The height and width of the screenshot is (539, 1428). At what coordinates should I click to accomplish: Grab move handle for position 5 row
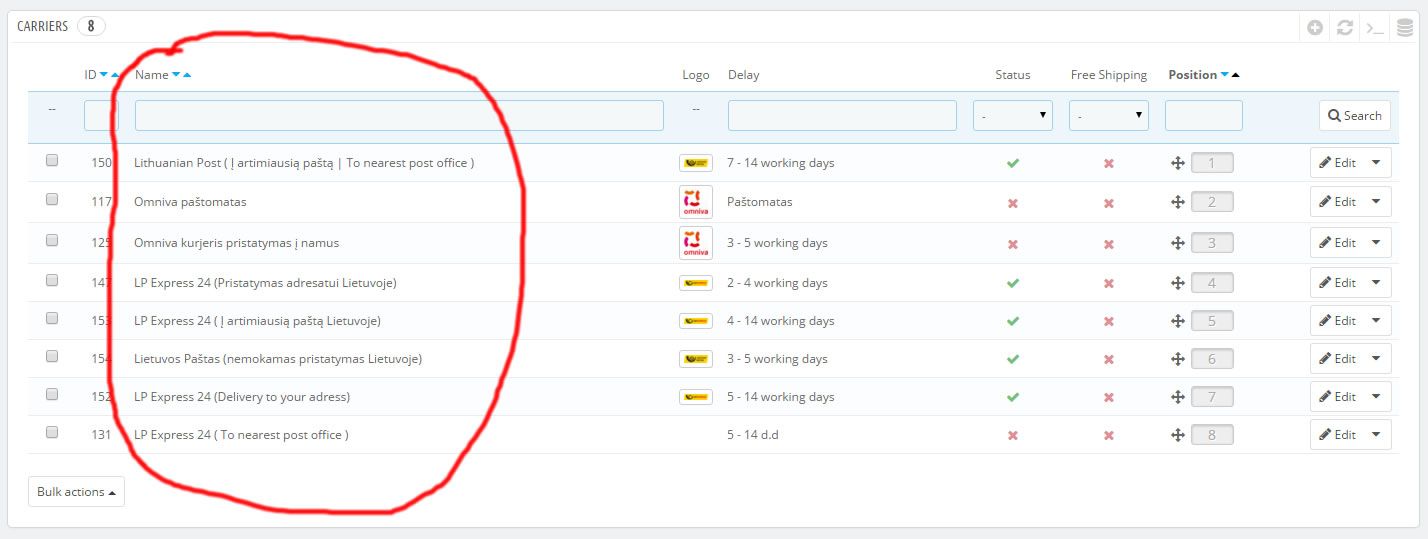click(1177, 321)
